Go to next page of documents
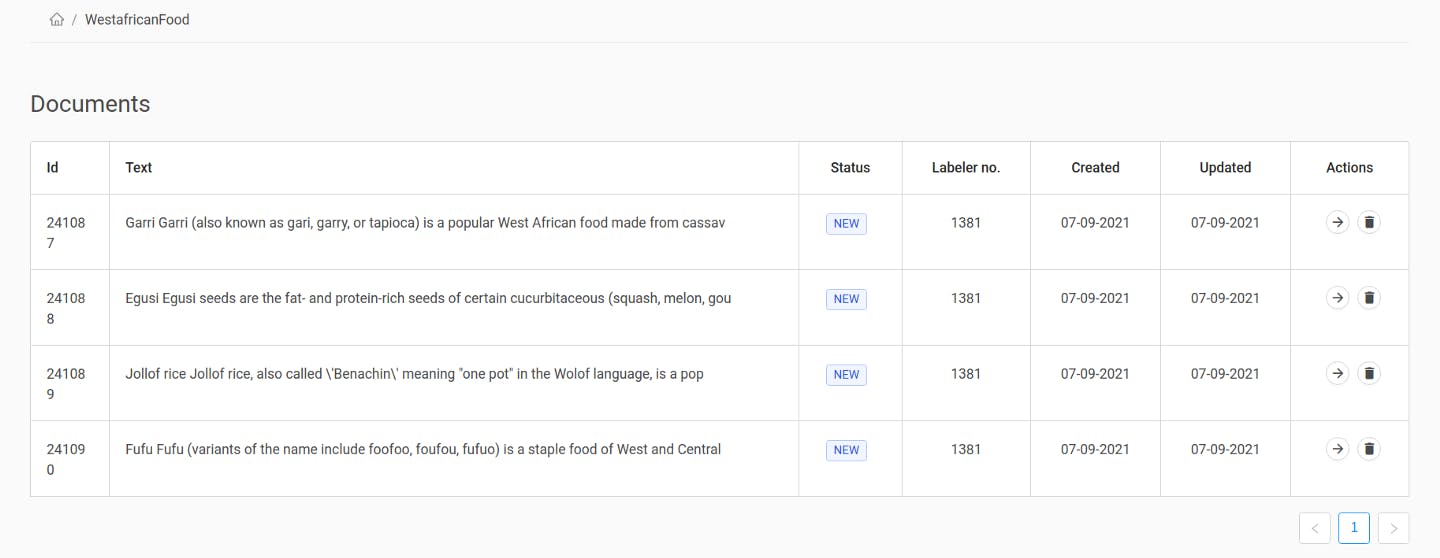The image size is (1440, 558). [1393, 528]
